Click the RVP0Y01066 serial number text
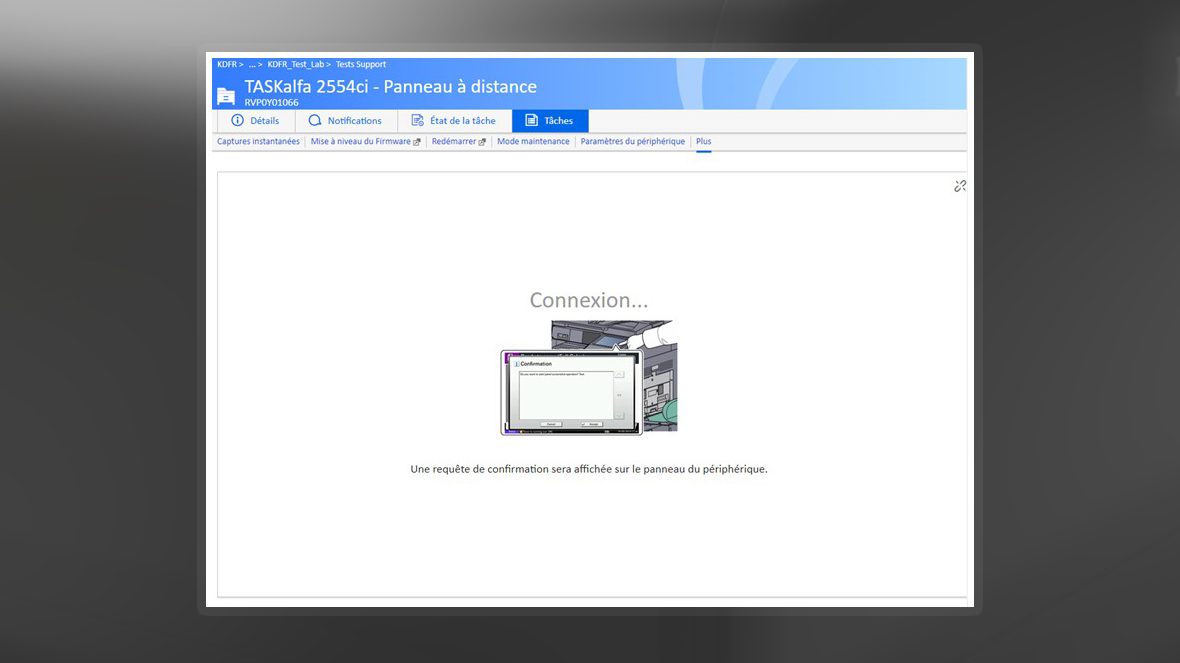The height and width of the screenshot is (663, 1180). (x=271, y=102)
